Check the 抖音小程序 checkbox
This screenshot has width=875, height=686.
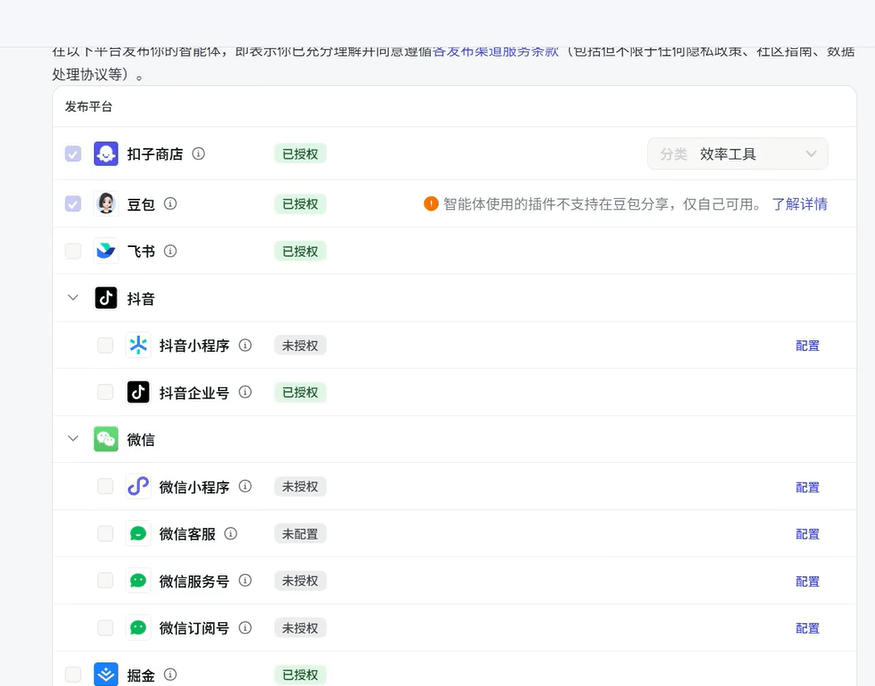pos(105,345)
